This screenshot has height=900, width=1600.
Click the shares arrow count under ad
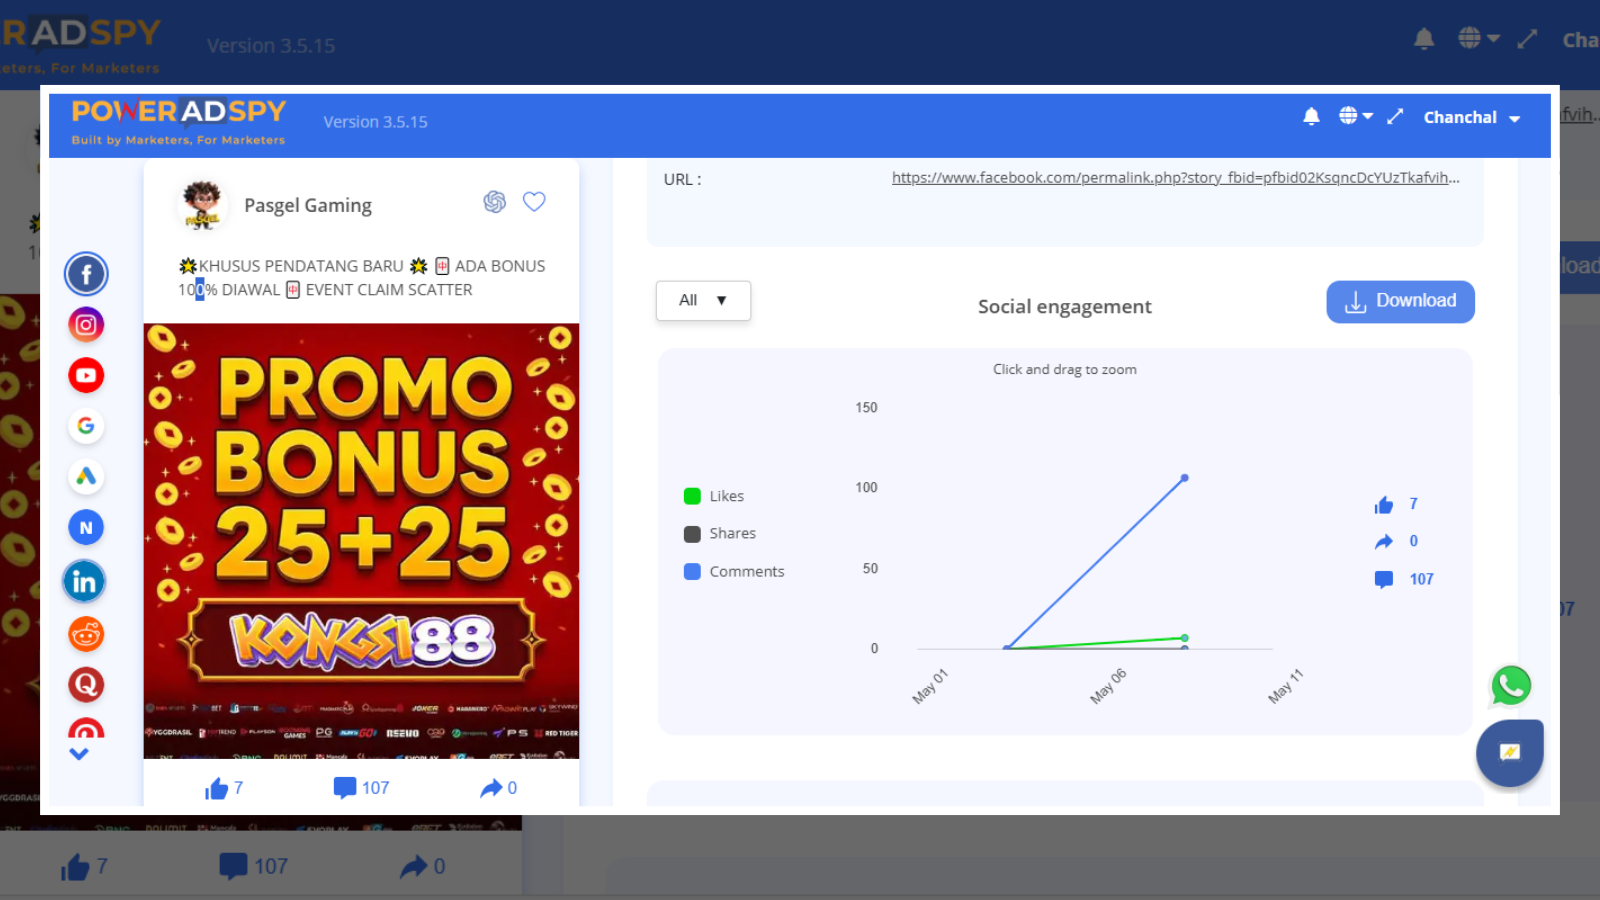(498, 788)
